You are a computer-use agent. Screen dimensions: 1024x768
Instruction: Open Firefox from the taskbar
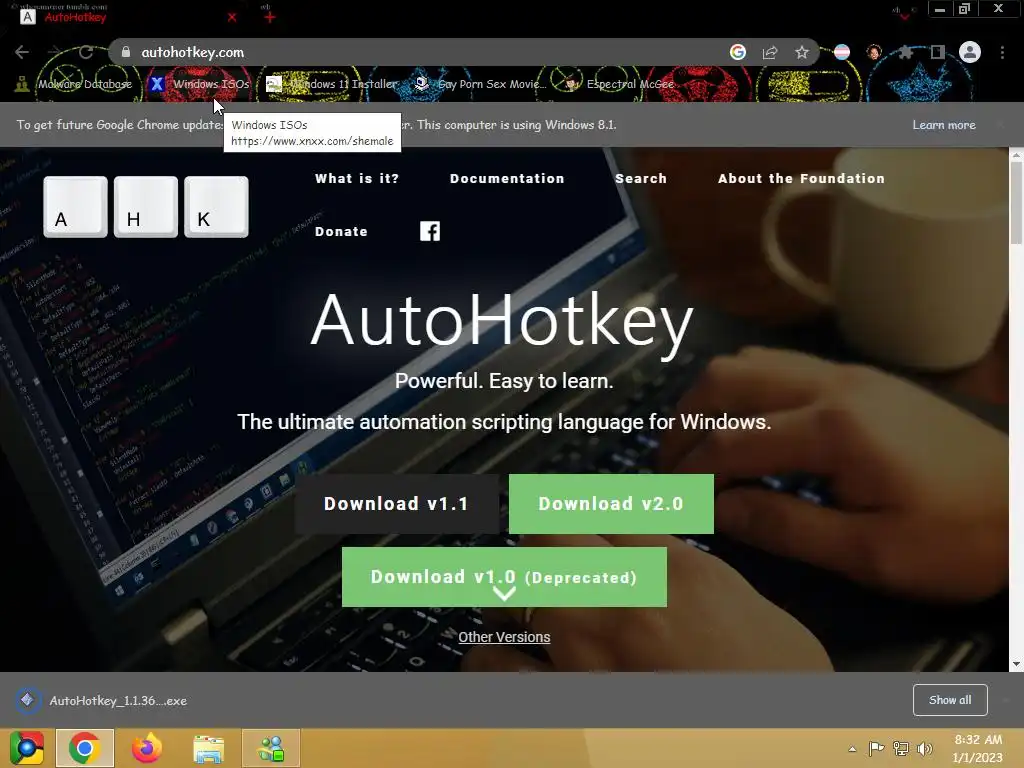pos(146,748)
